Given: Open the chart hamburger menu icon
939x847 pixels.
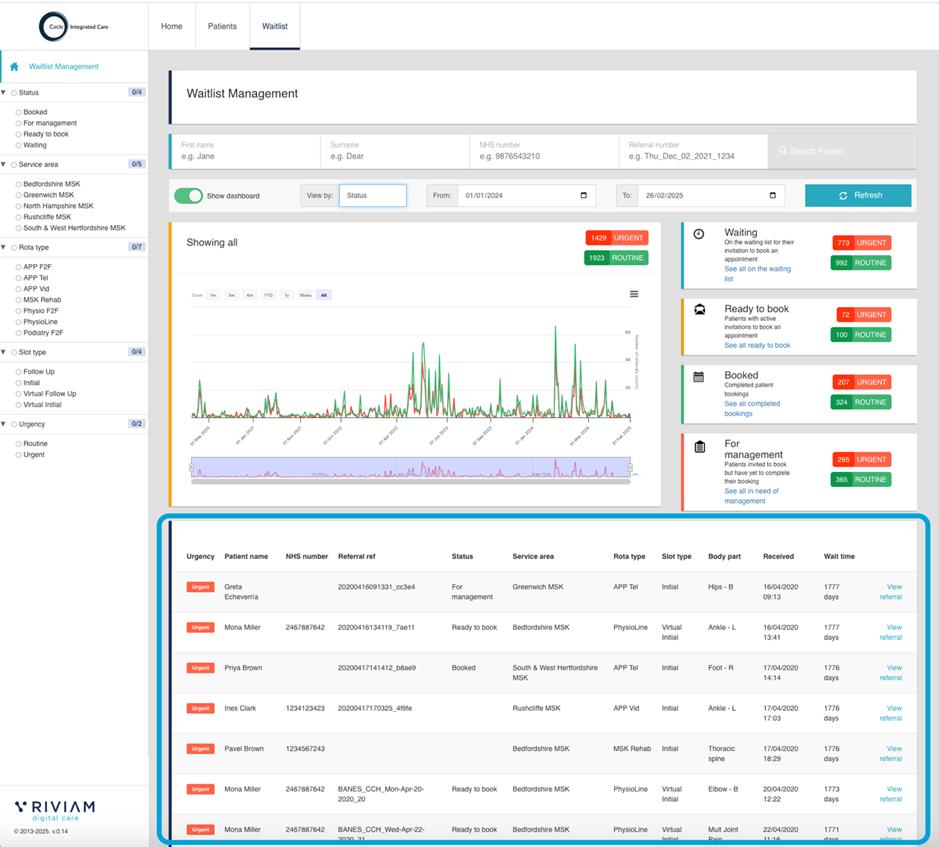Looking at the screenshot, I should 634,294.
